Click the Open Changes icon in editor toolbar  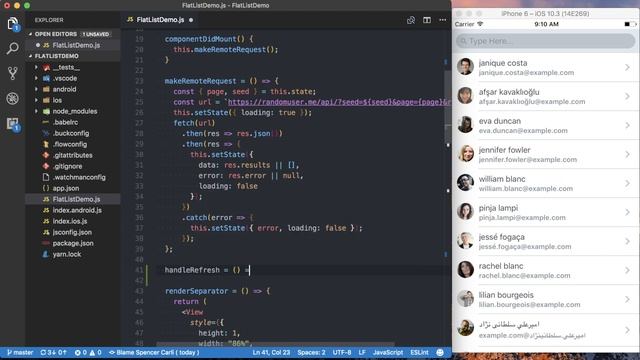(411, 20)
